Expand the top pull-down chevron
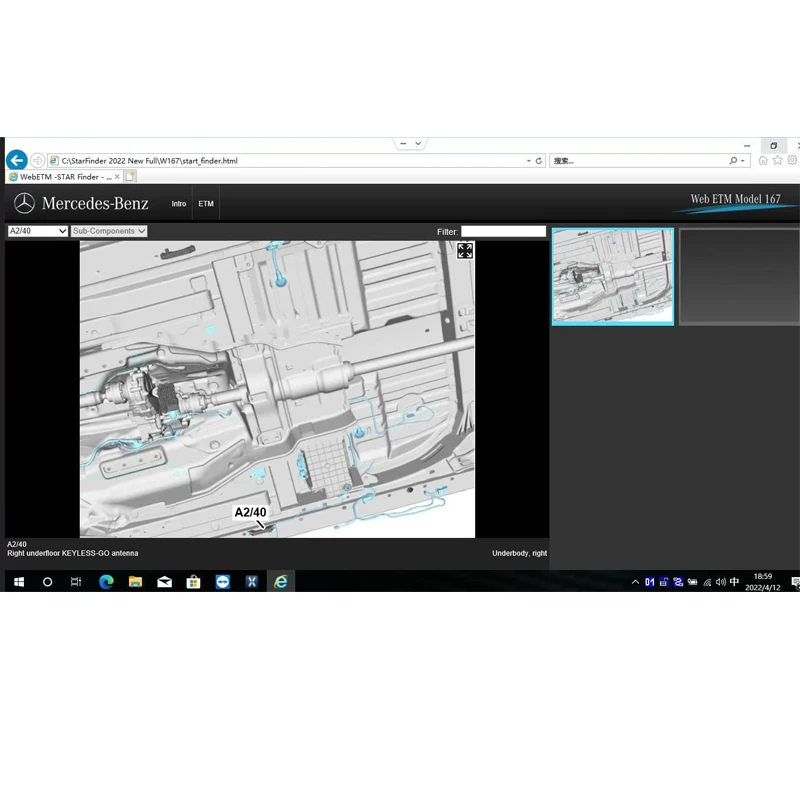Viewport: 800px width, 800px height. [418, 144]
